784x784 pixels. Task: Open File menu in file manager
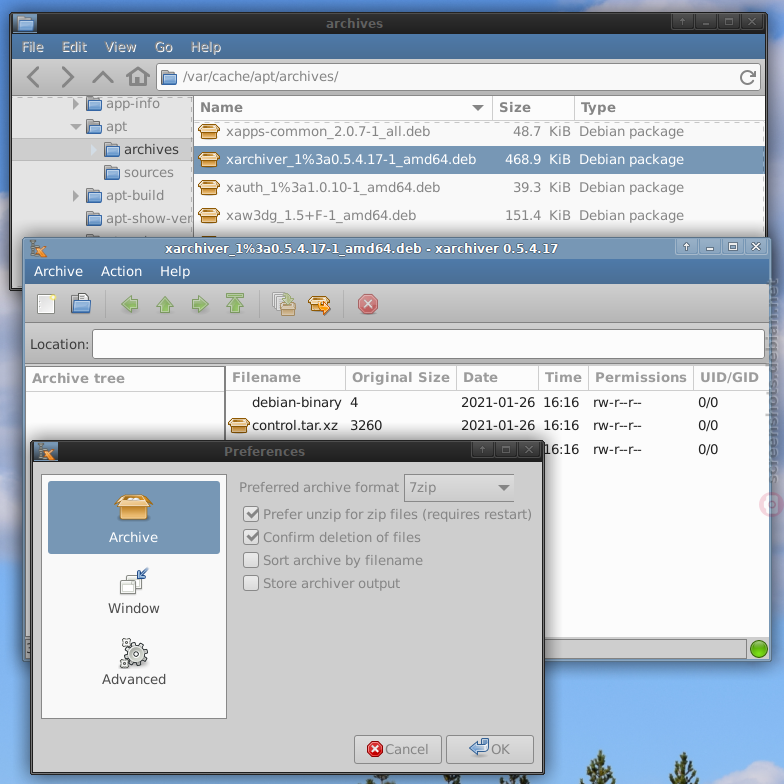click(33, 47)
